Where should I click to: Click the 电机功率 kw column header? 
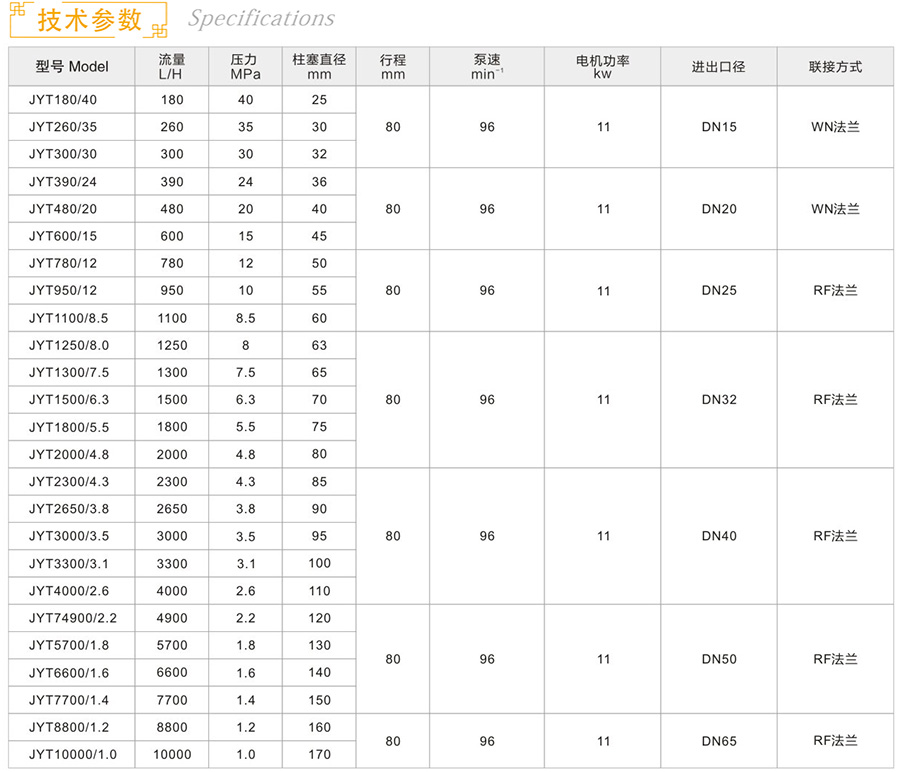(x=603, y=67)
